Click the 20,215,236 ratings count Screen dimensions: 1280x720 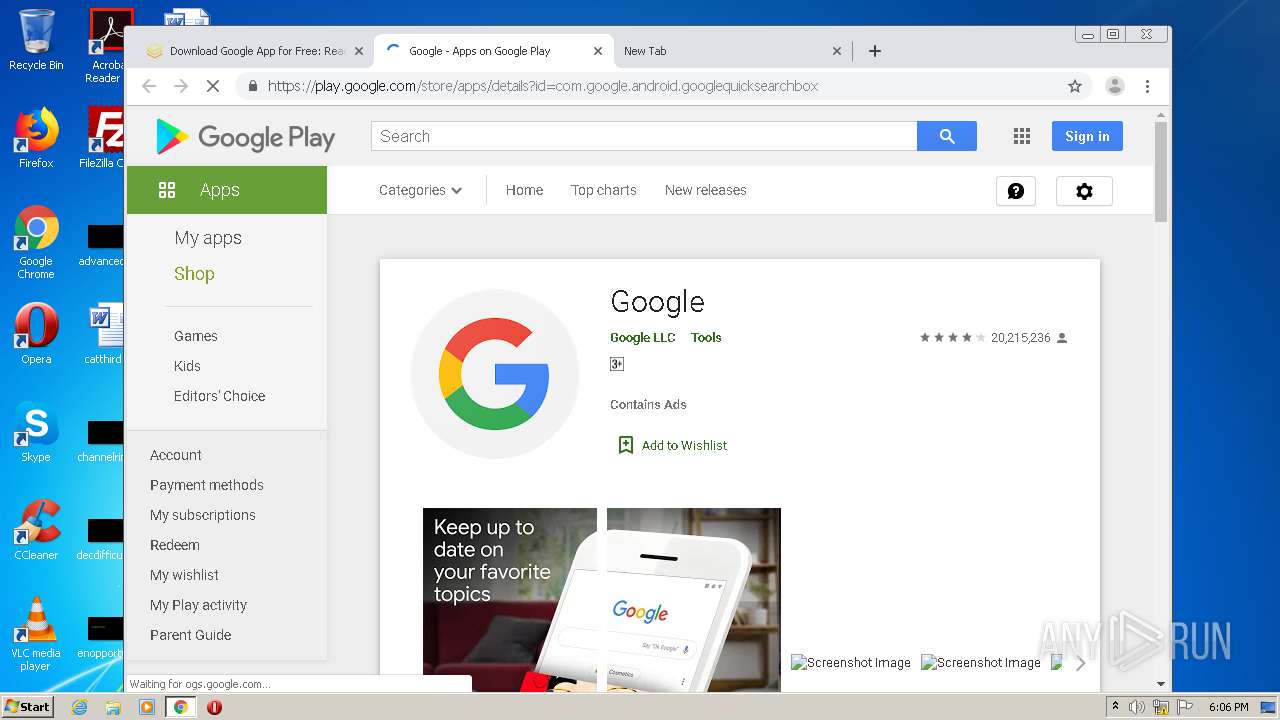[1021, 338]
